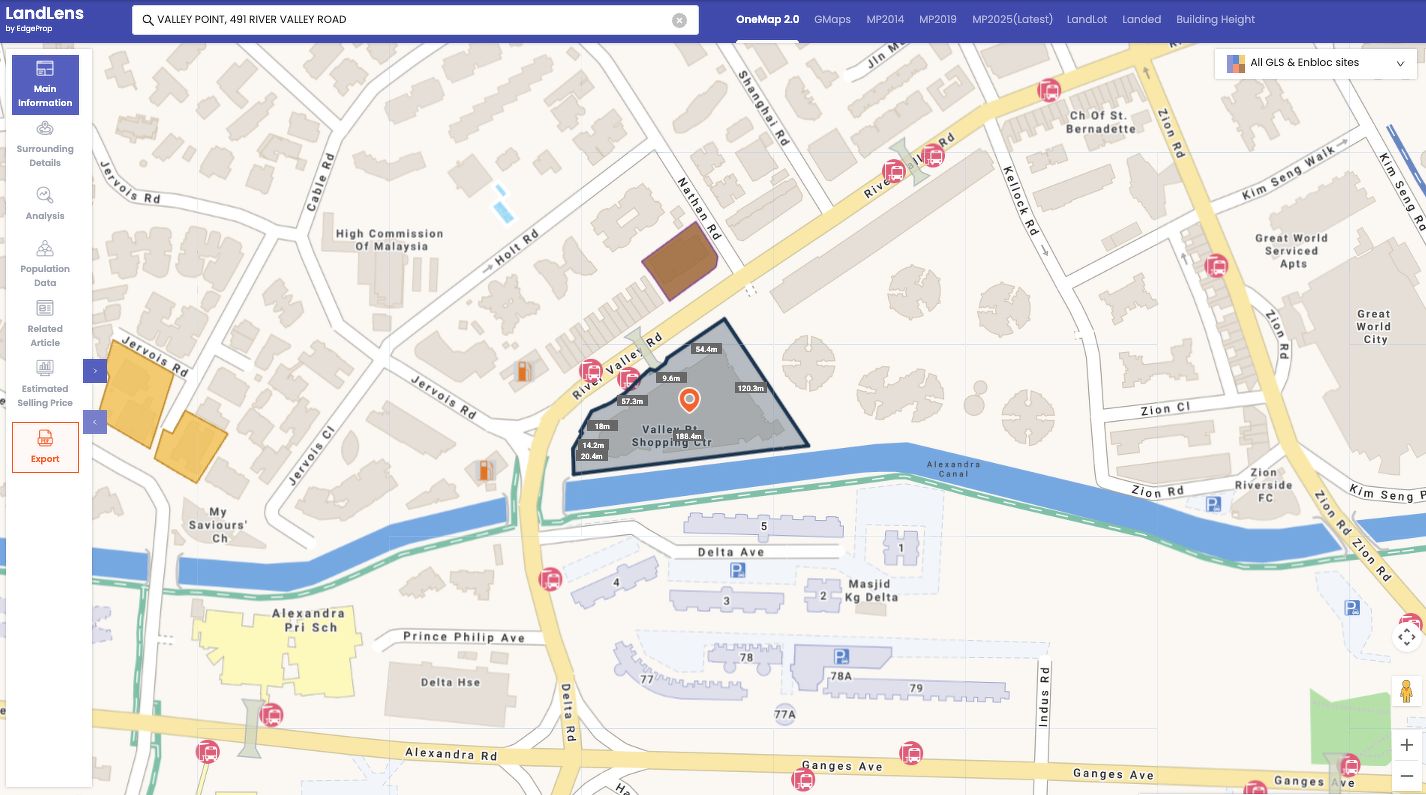Image resolution: width=1426 pixels, height=795 pixels.
Task: Switch to the MP2019 tab
Action: (938, 19)
